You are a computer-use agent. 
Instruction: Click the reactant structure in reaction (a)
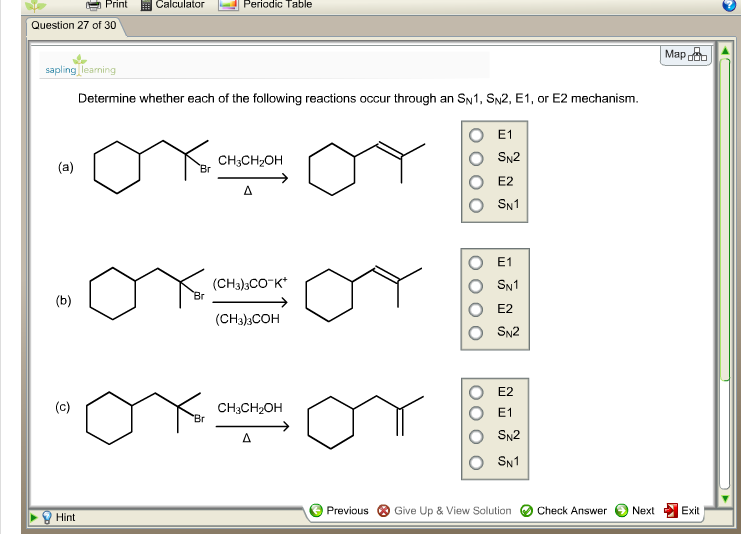tap(152, 167)
